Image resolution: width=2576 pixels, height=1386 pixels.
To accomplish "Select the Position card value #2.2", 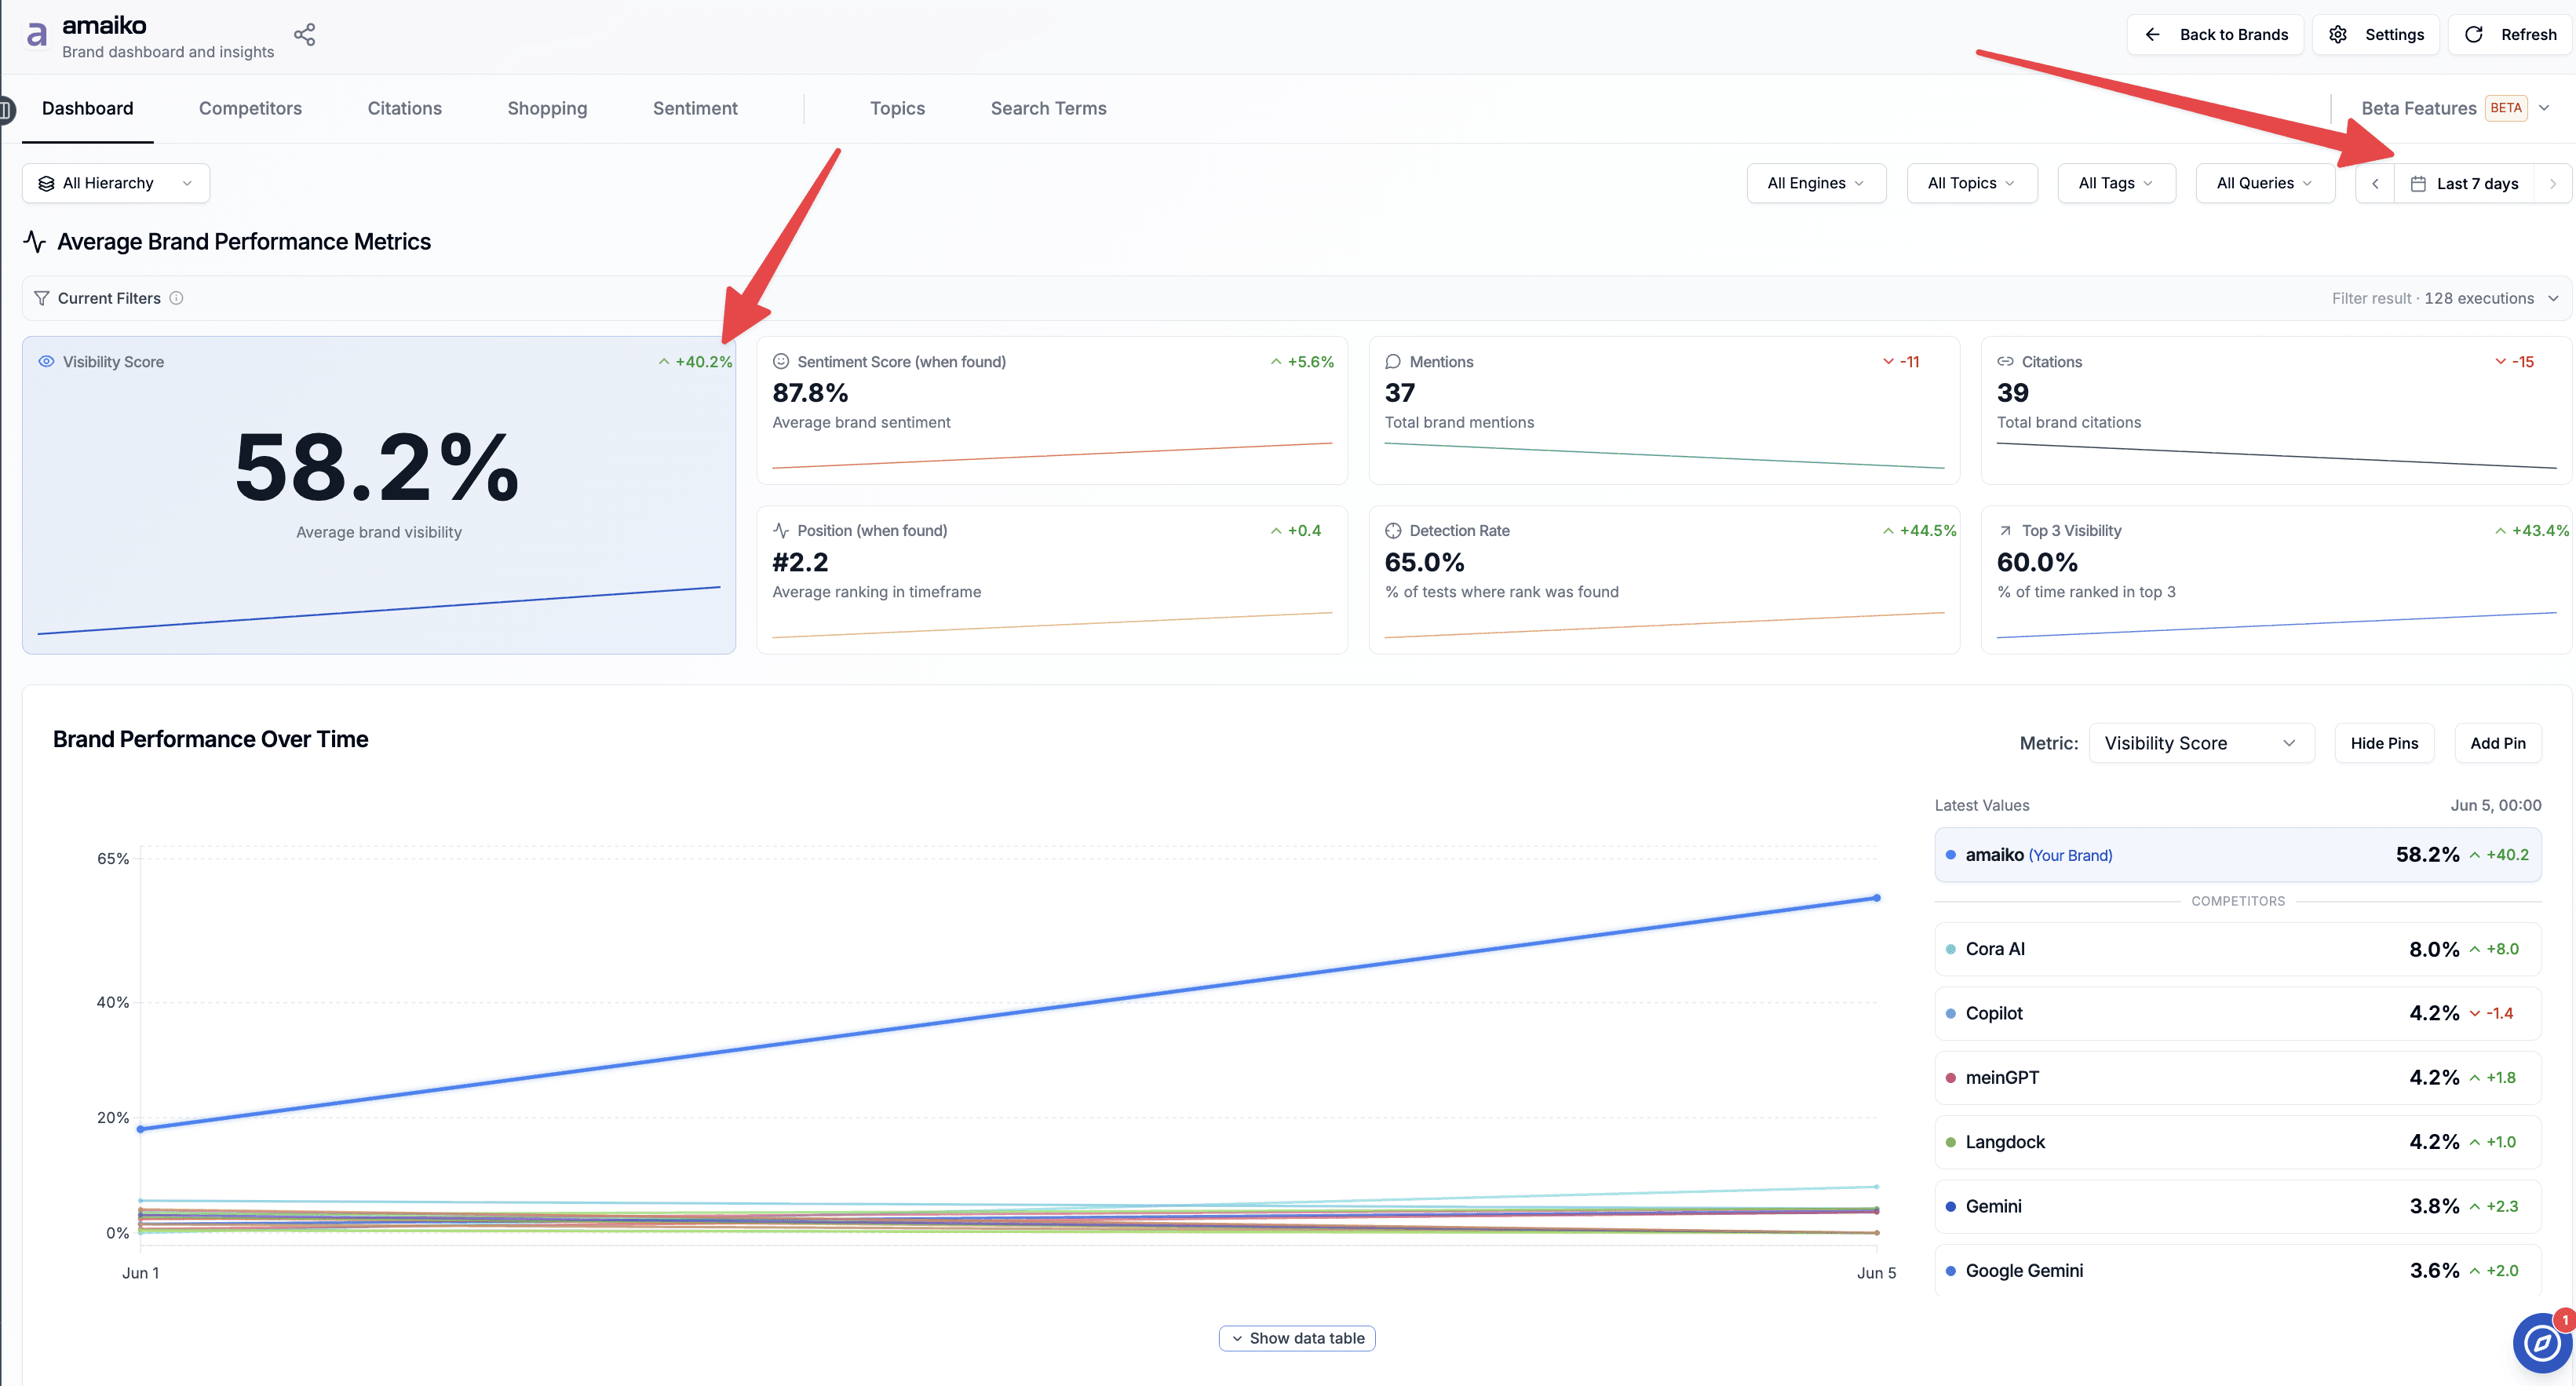I will click(800, 562).
